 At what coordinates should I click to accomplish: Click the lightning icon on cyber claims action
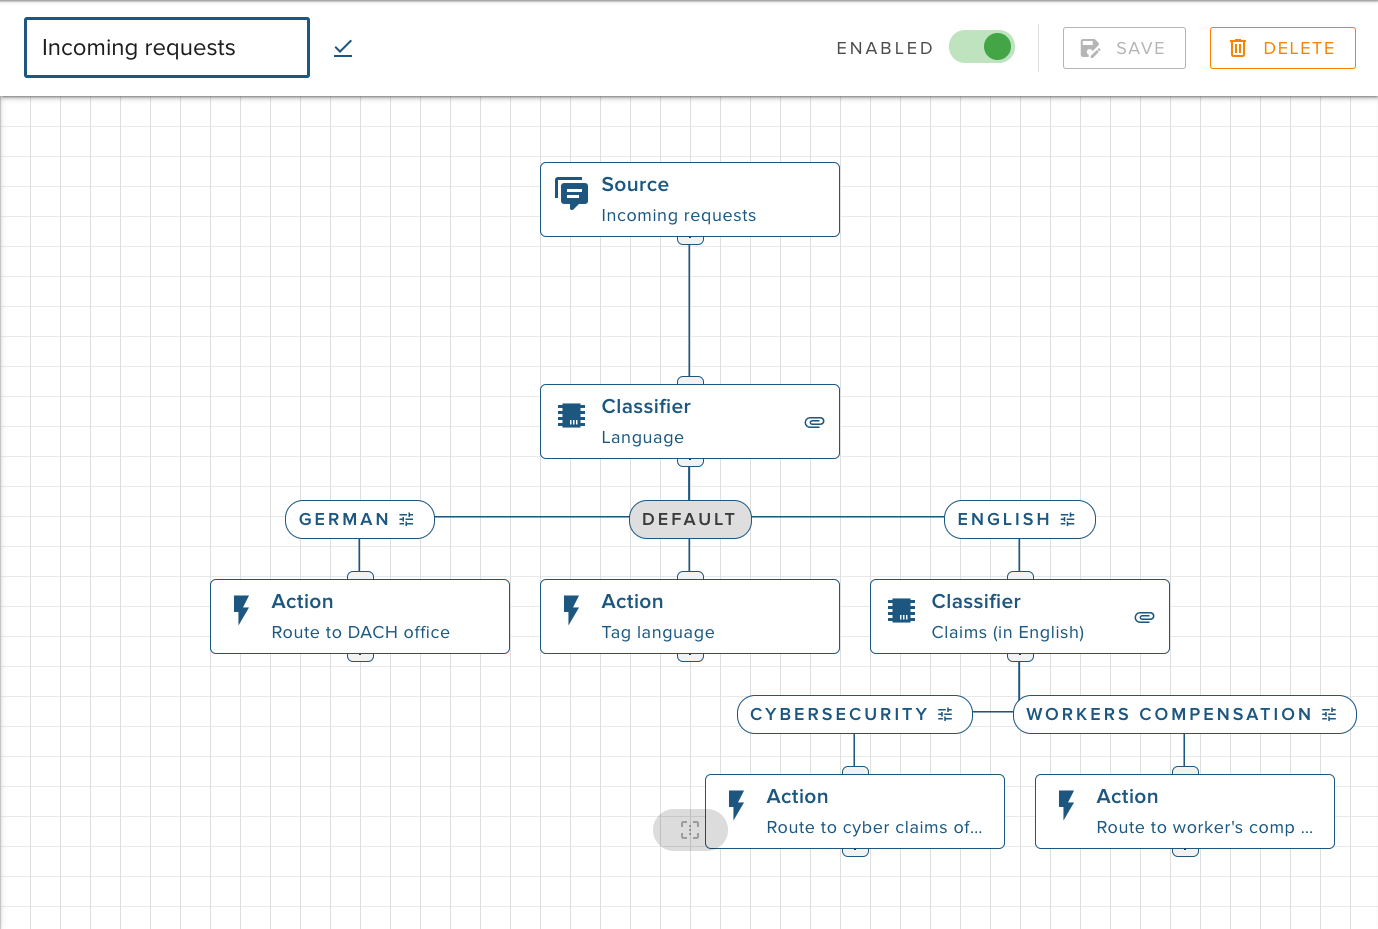[x=736, y=804]
